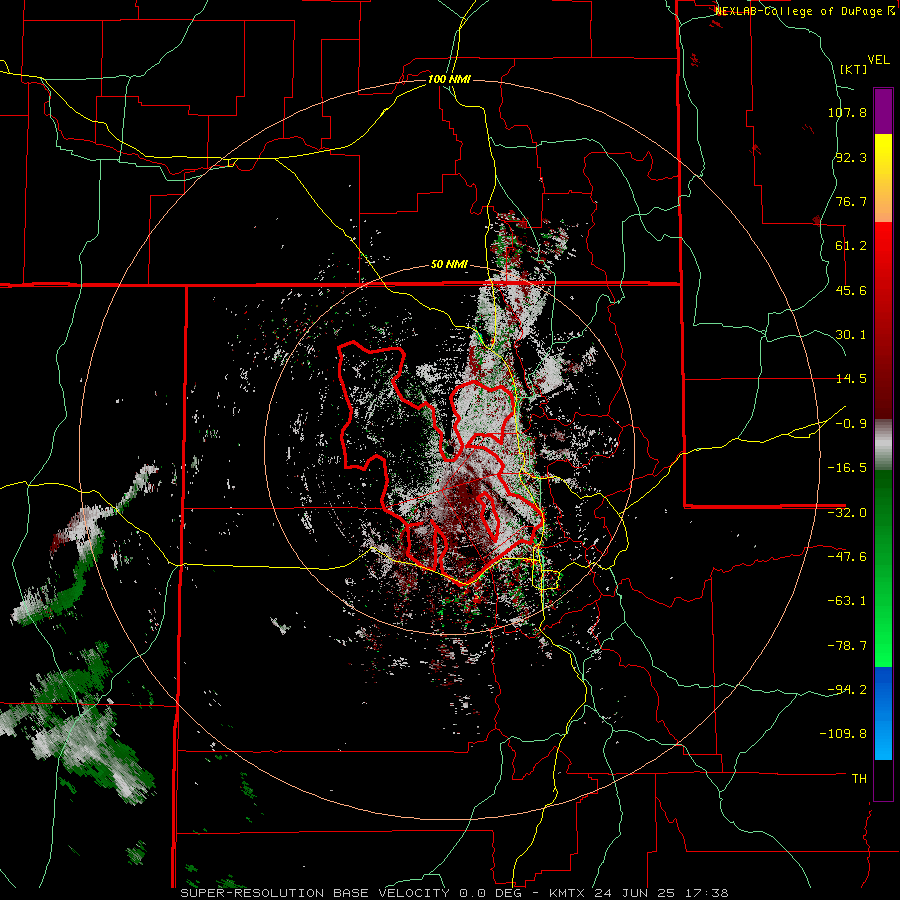
Task: Select the 76.7 scale value
Action: [851, 201]
